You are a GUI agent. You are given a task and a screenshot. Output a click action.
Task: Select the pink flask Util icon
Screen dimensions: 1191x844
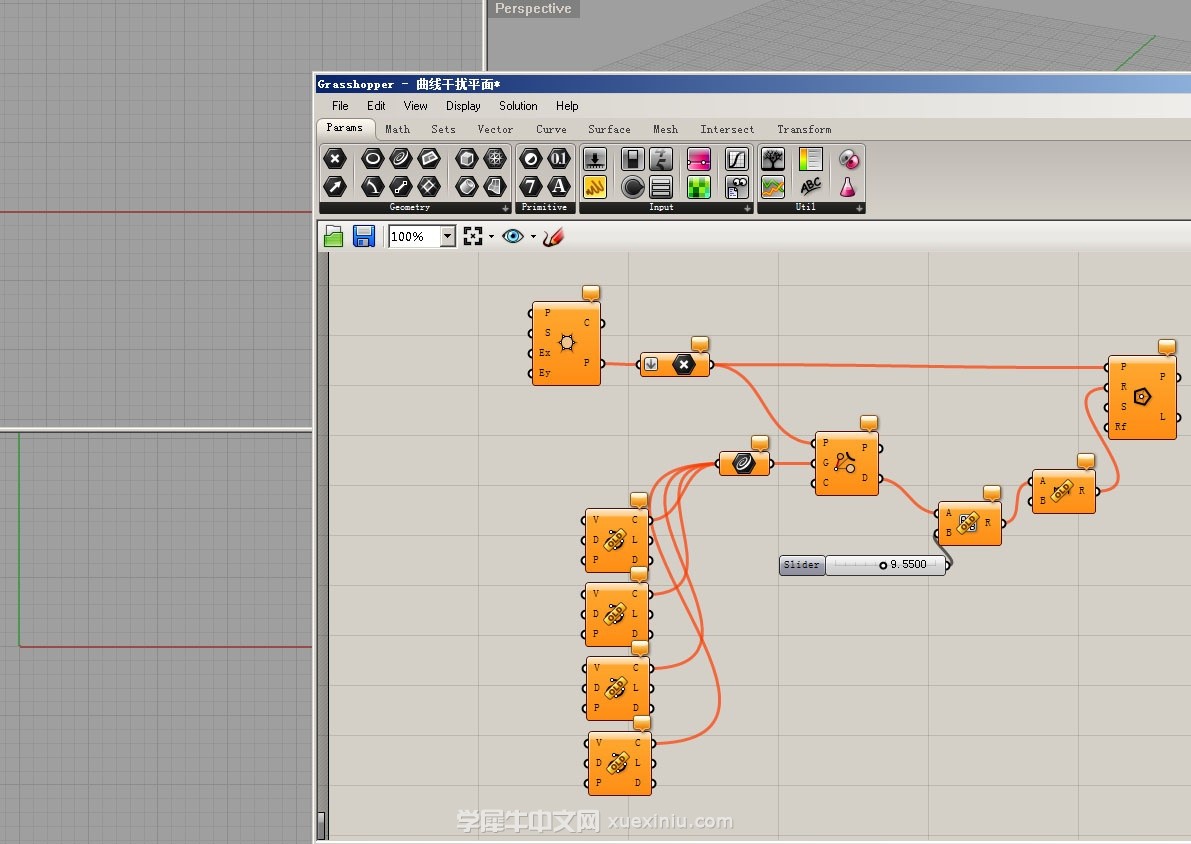(x=848, y=186)
